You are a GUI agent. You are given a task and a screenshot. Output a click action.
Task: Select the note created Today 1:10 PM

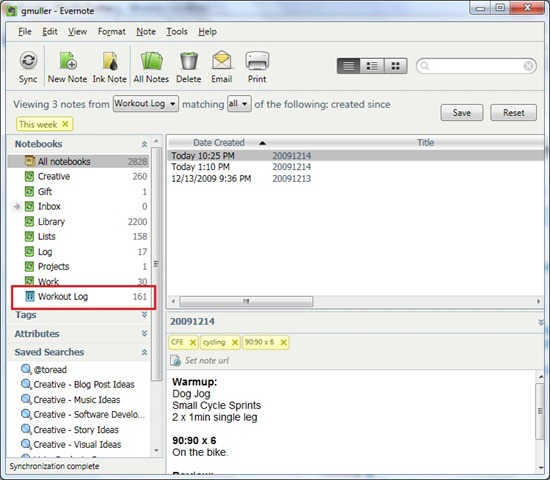coord(356,167)
